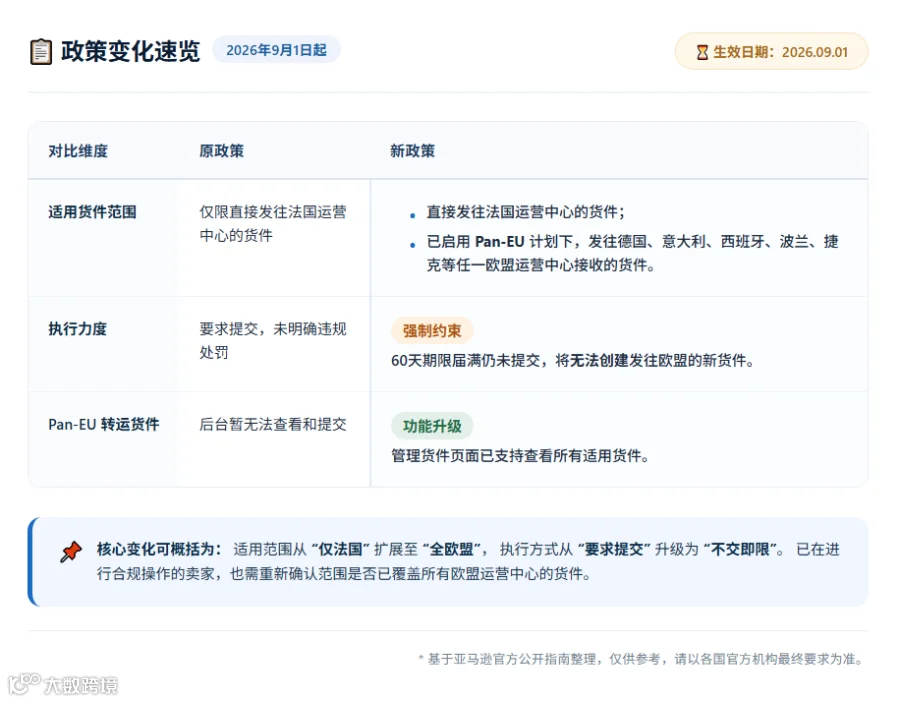
Task: Click the hourglass icon in 生效日期 badge
Action: point(702,52)
